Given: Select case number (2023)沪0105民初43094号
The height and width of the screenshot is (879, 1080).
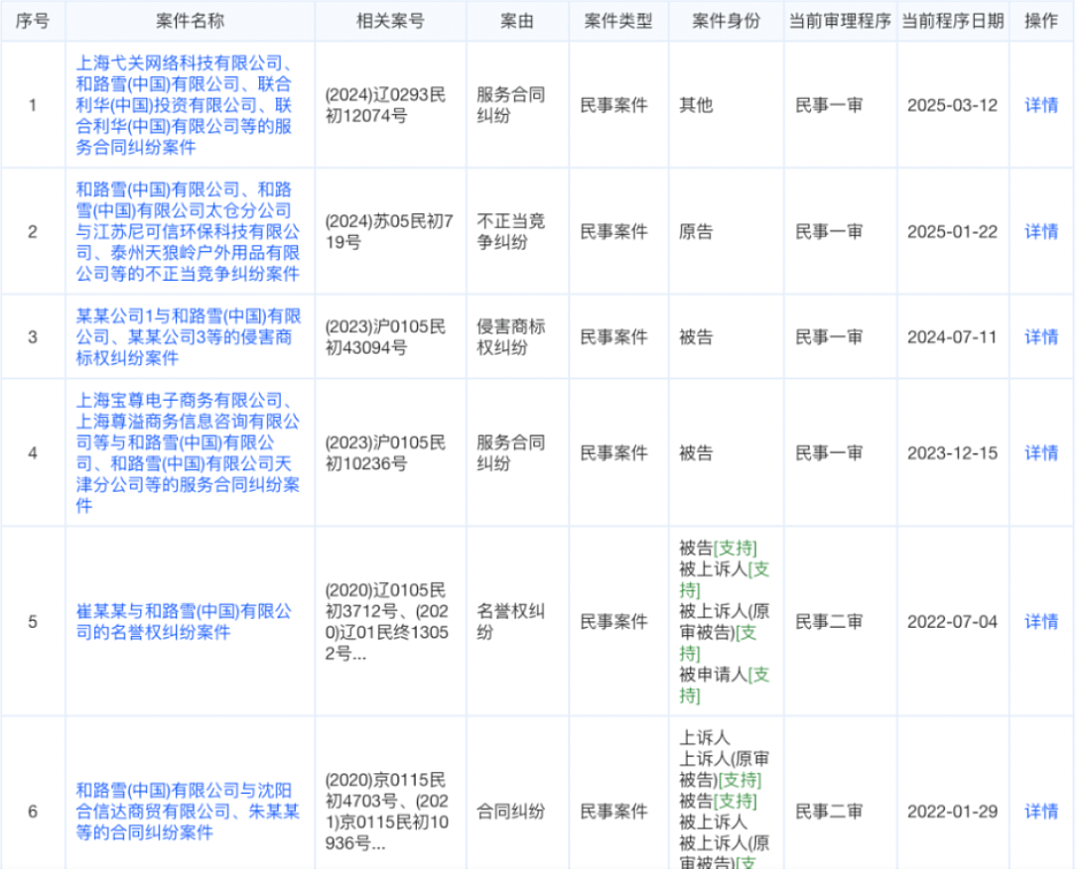Looking at the screenshot, I should 386,338.
